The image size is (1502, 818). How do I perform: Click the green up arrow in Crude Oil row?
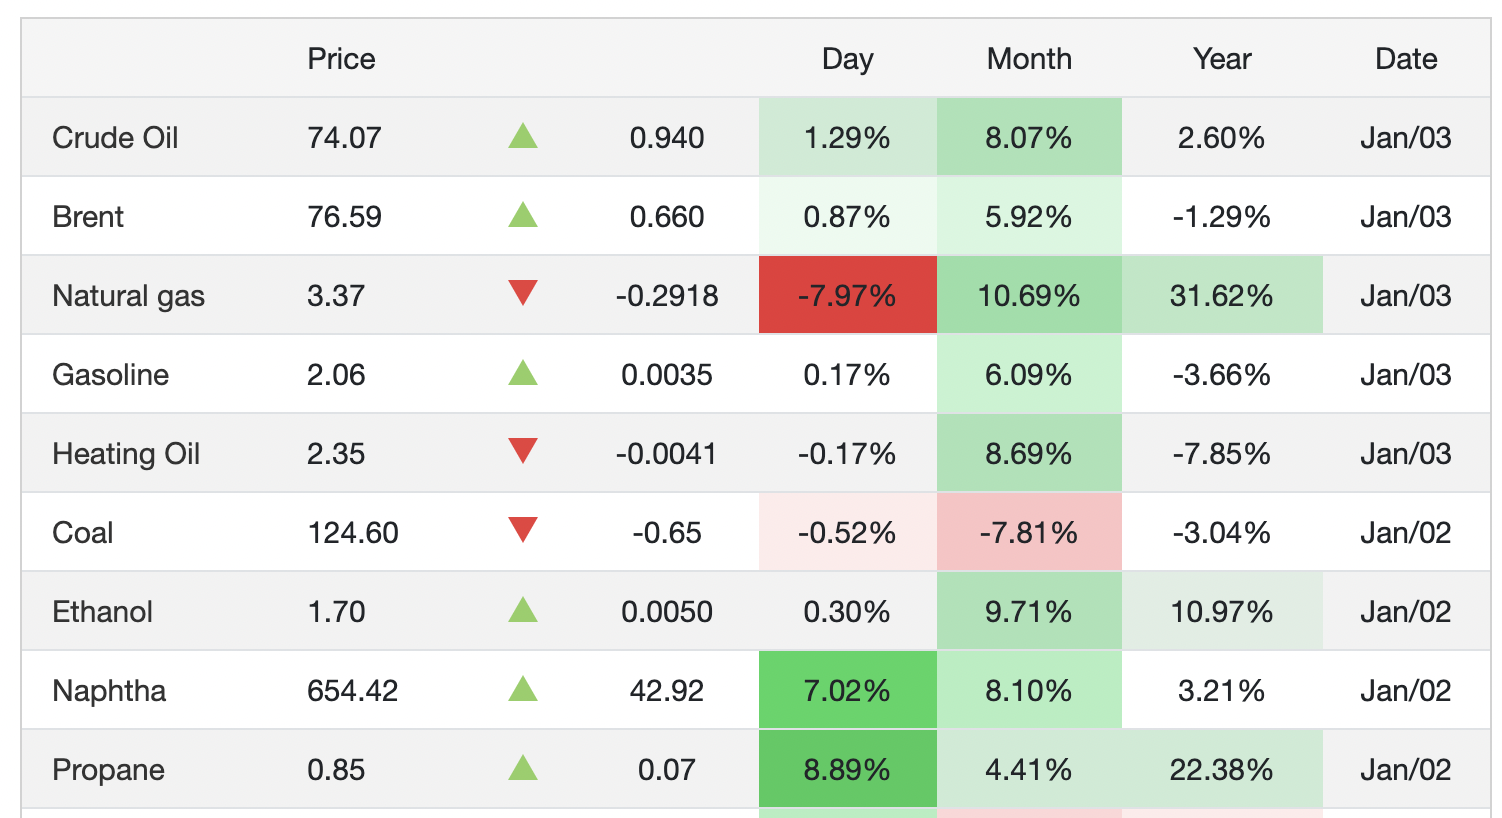tap(523, 136)
